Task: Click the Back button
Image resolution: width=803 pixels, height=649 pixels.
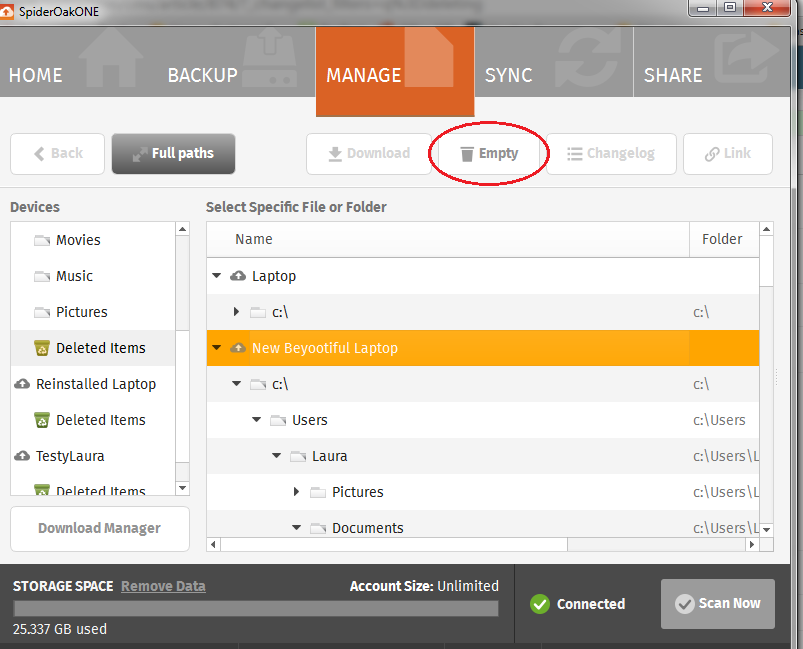Action: pos(57,154)
